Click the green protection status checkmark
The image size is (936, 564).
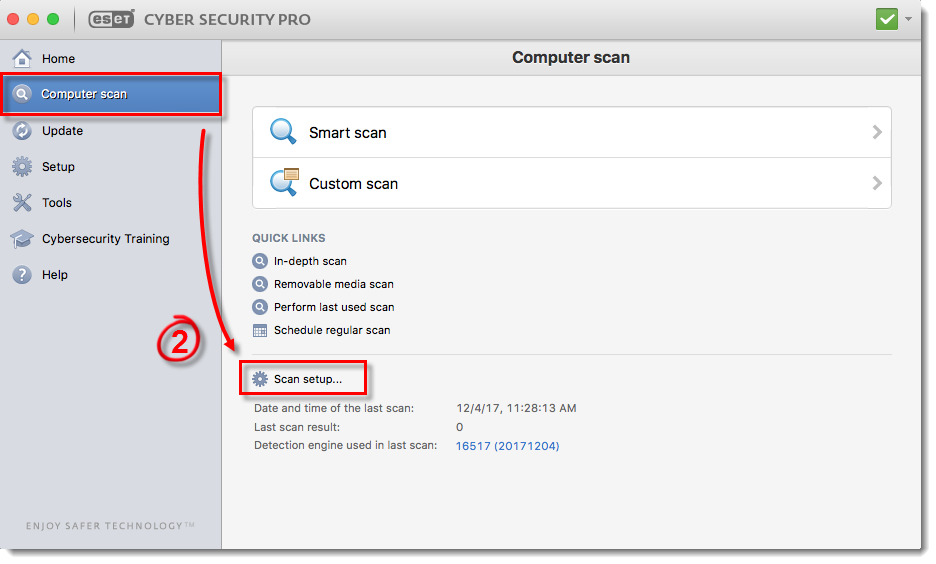pyautogui.click(x=886, y=19)
